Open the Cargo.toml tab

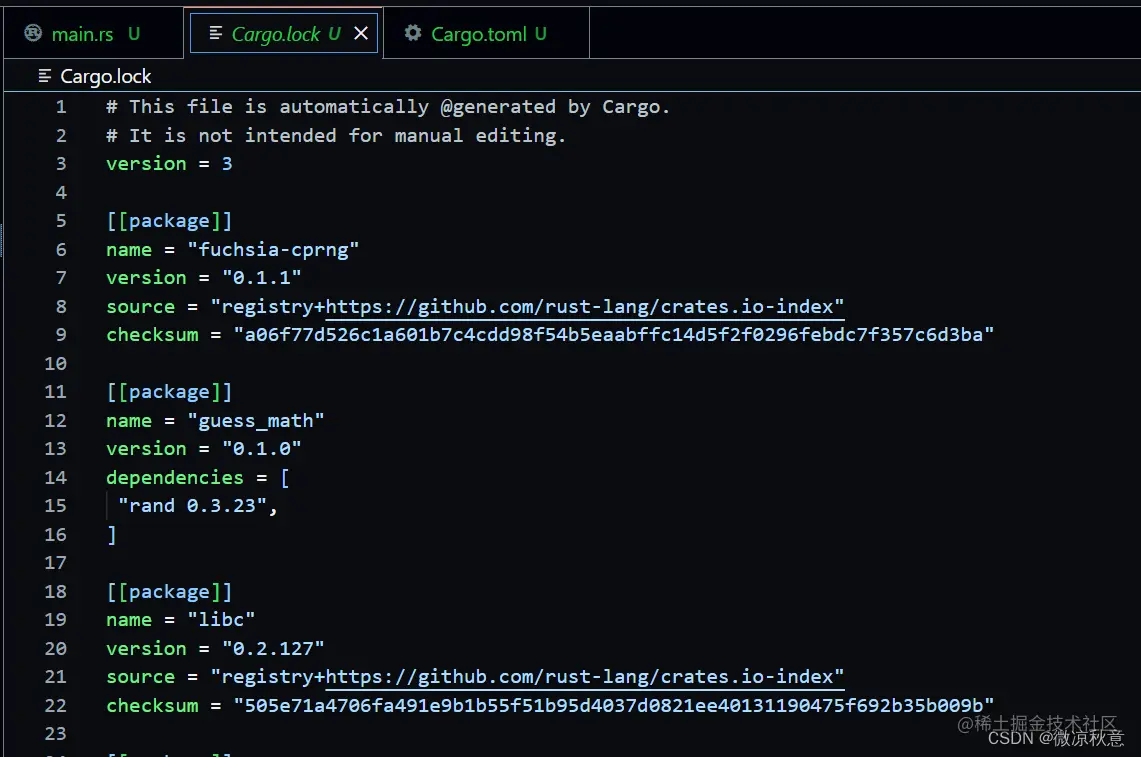pos(485,33)
